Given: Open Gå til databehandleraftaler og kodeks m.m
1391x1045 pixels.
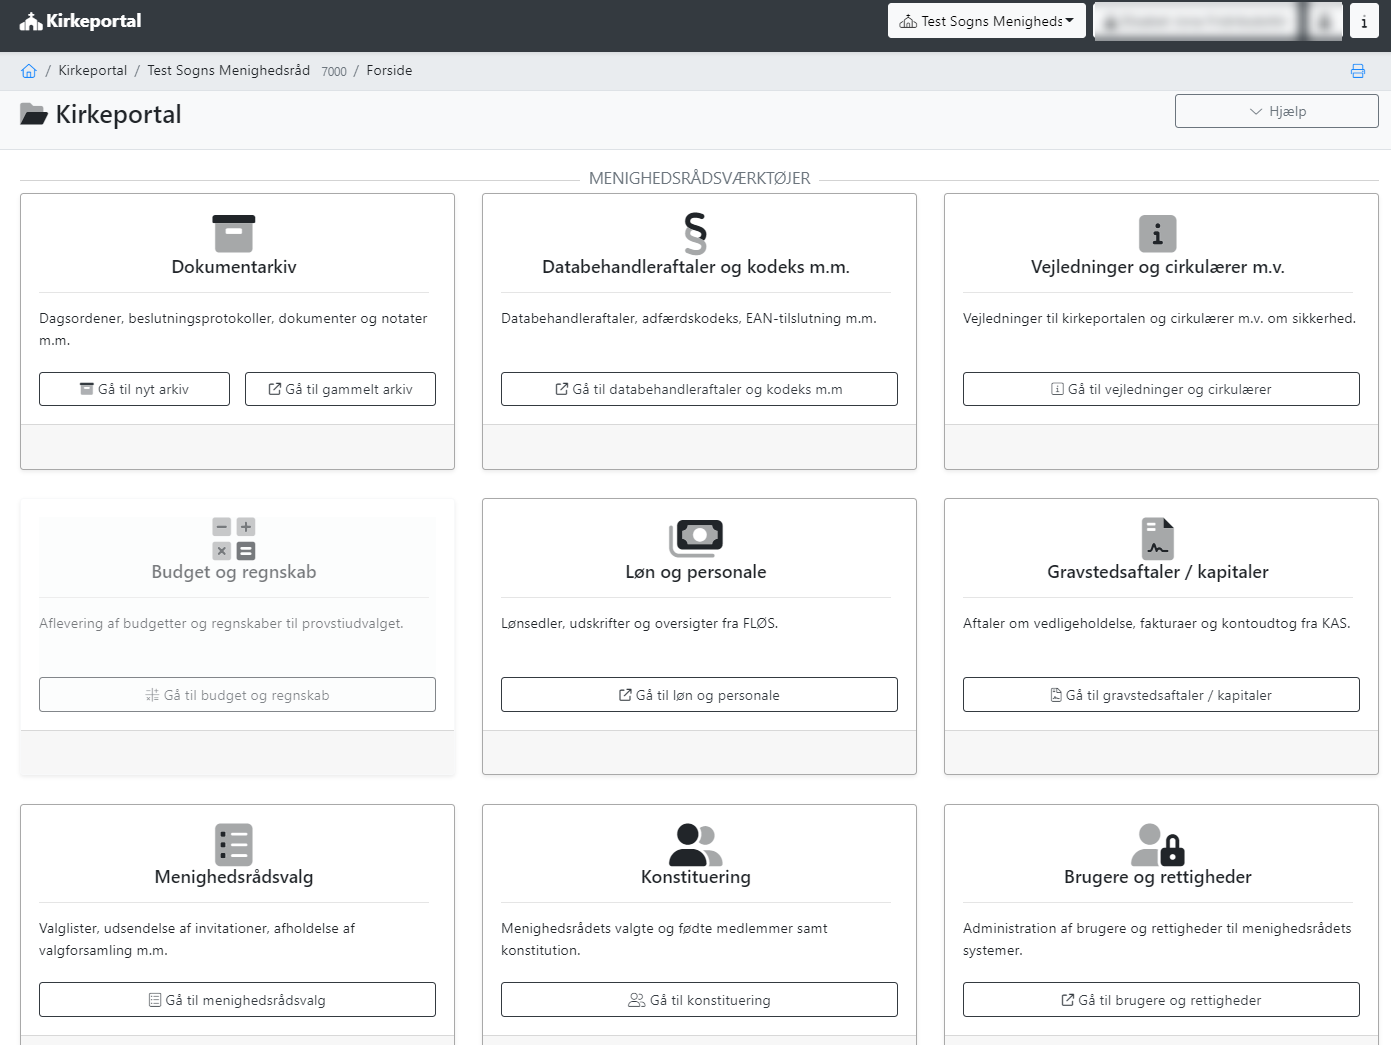Looking at the screenshot, I should [699, 389].
